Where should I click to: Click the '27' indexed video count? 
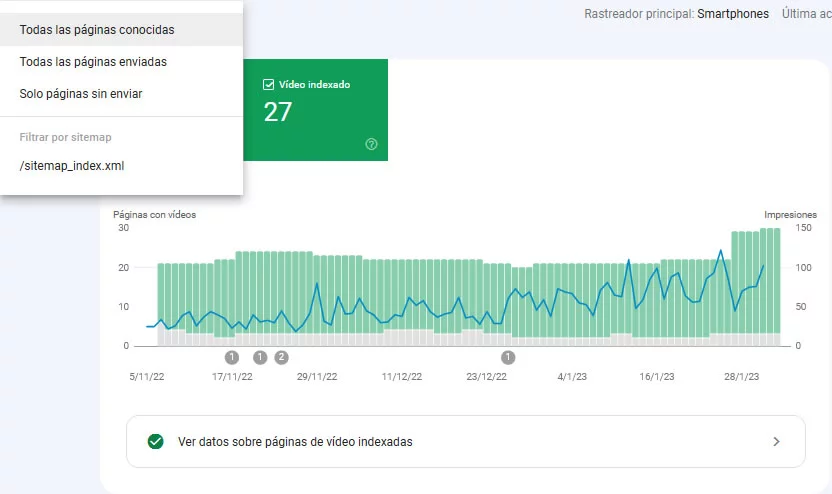[x=278, y=112]
